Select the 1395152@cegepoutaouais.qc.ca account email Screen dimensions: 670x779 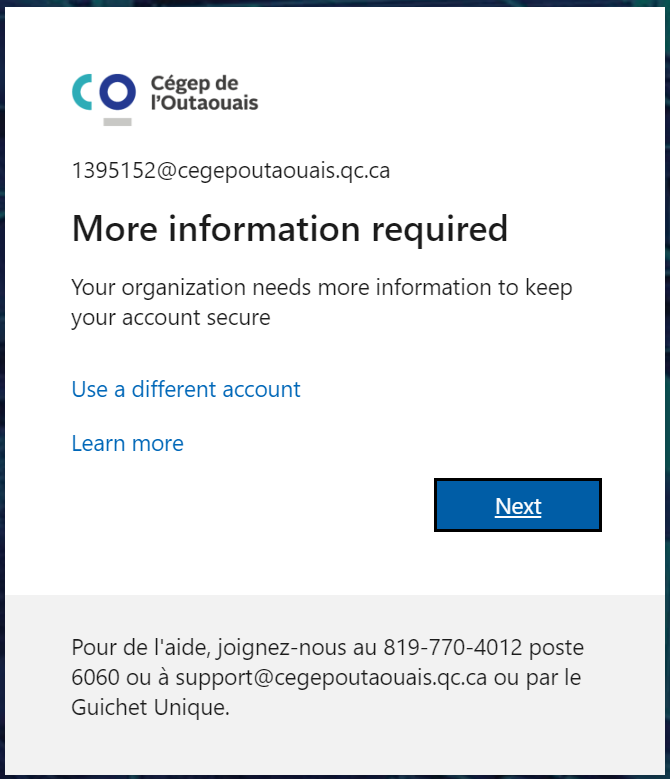pyautogui.click(x=231, y=170)
